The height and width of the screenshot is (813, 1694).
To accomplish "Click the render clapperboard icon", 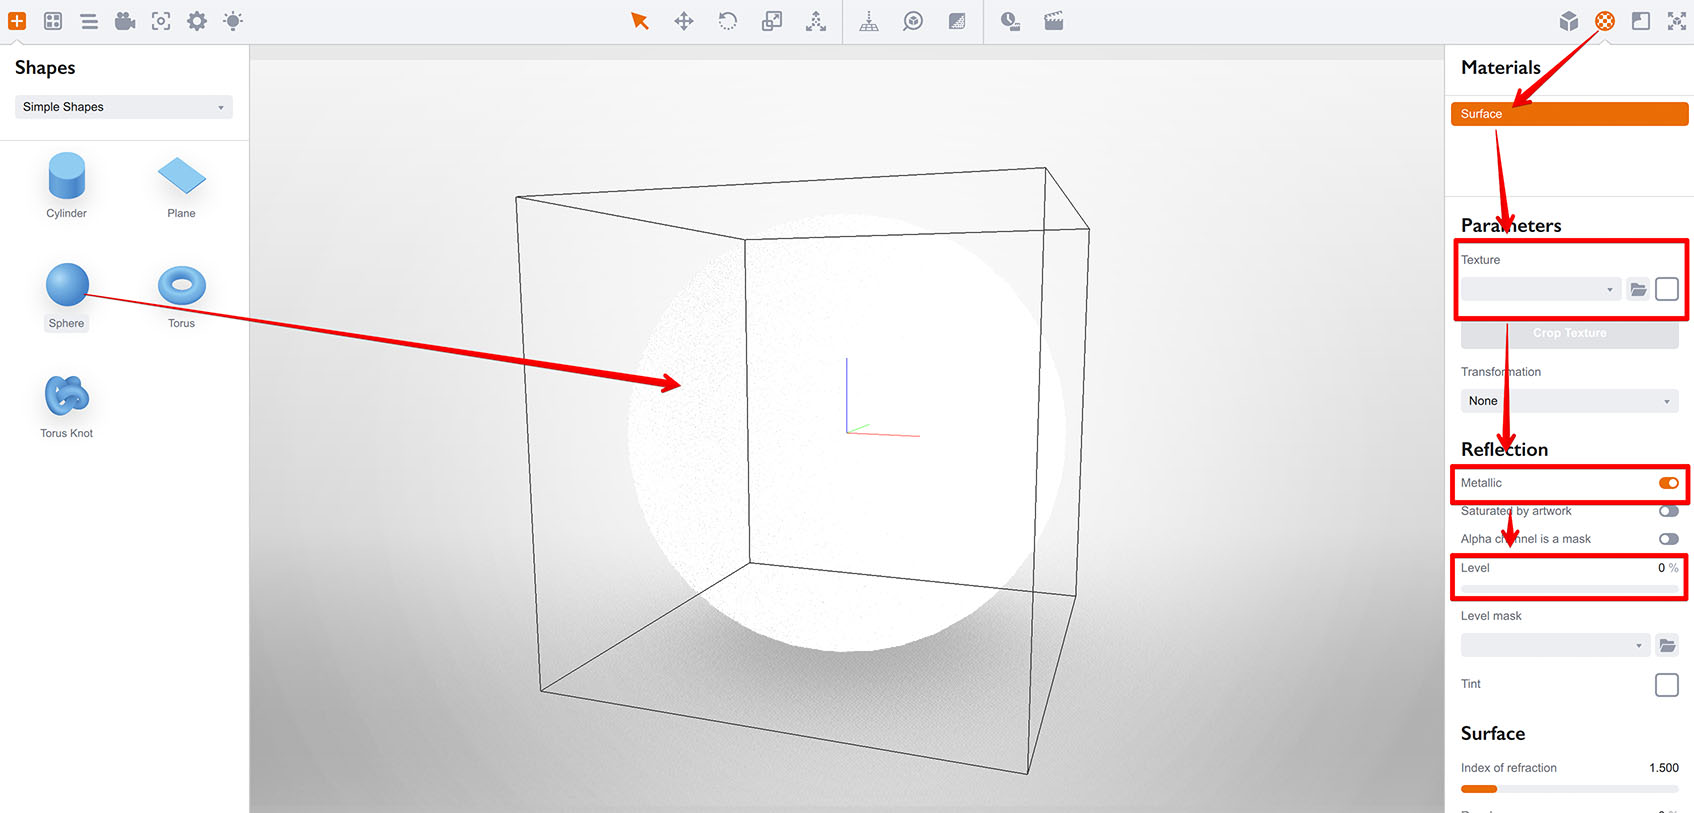I will (1054, 21).
